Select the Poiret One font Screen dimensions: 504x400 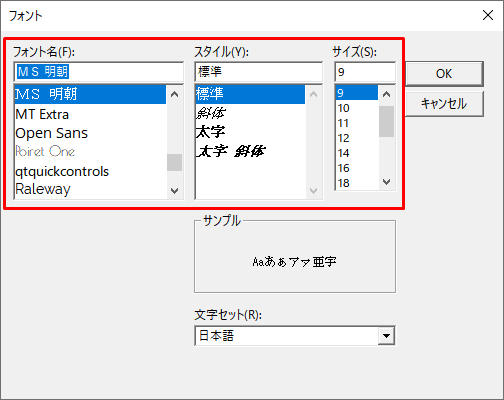click(90, 152)
